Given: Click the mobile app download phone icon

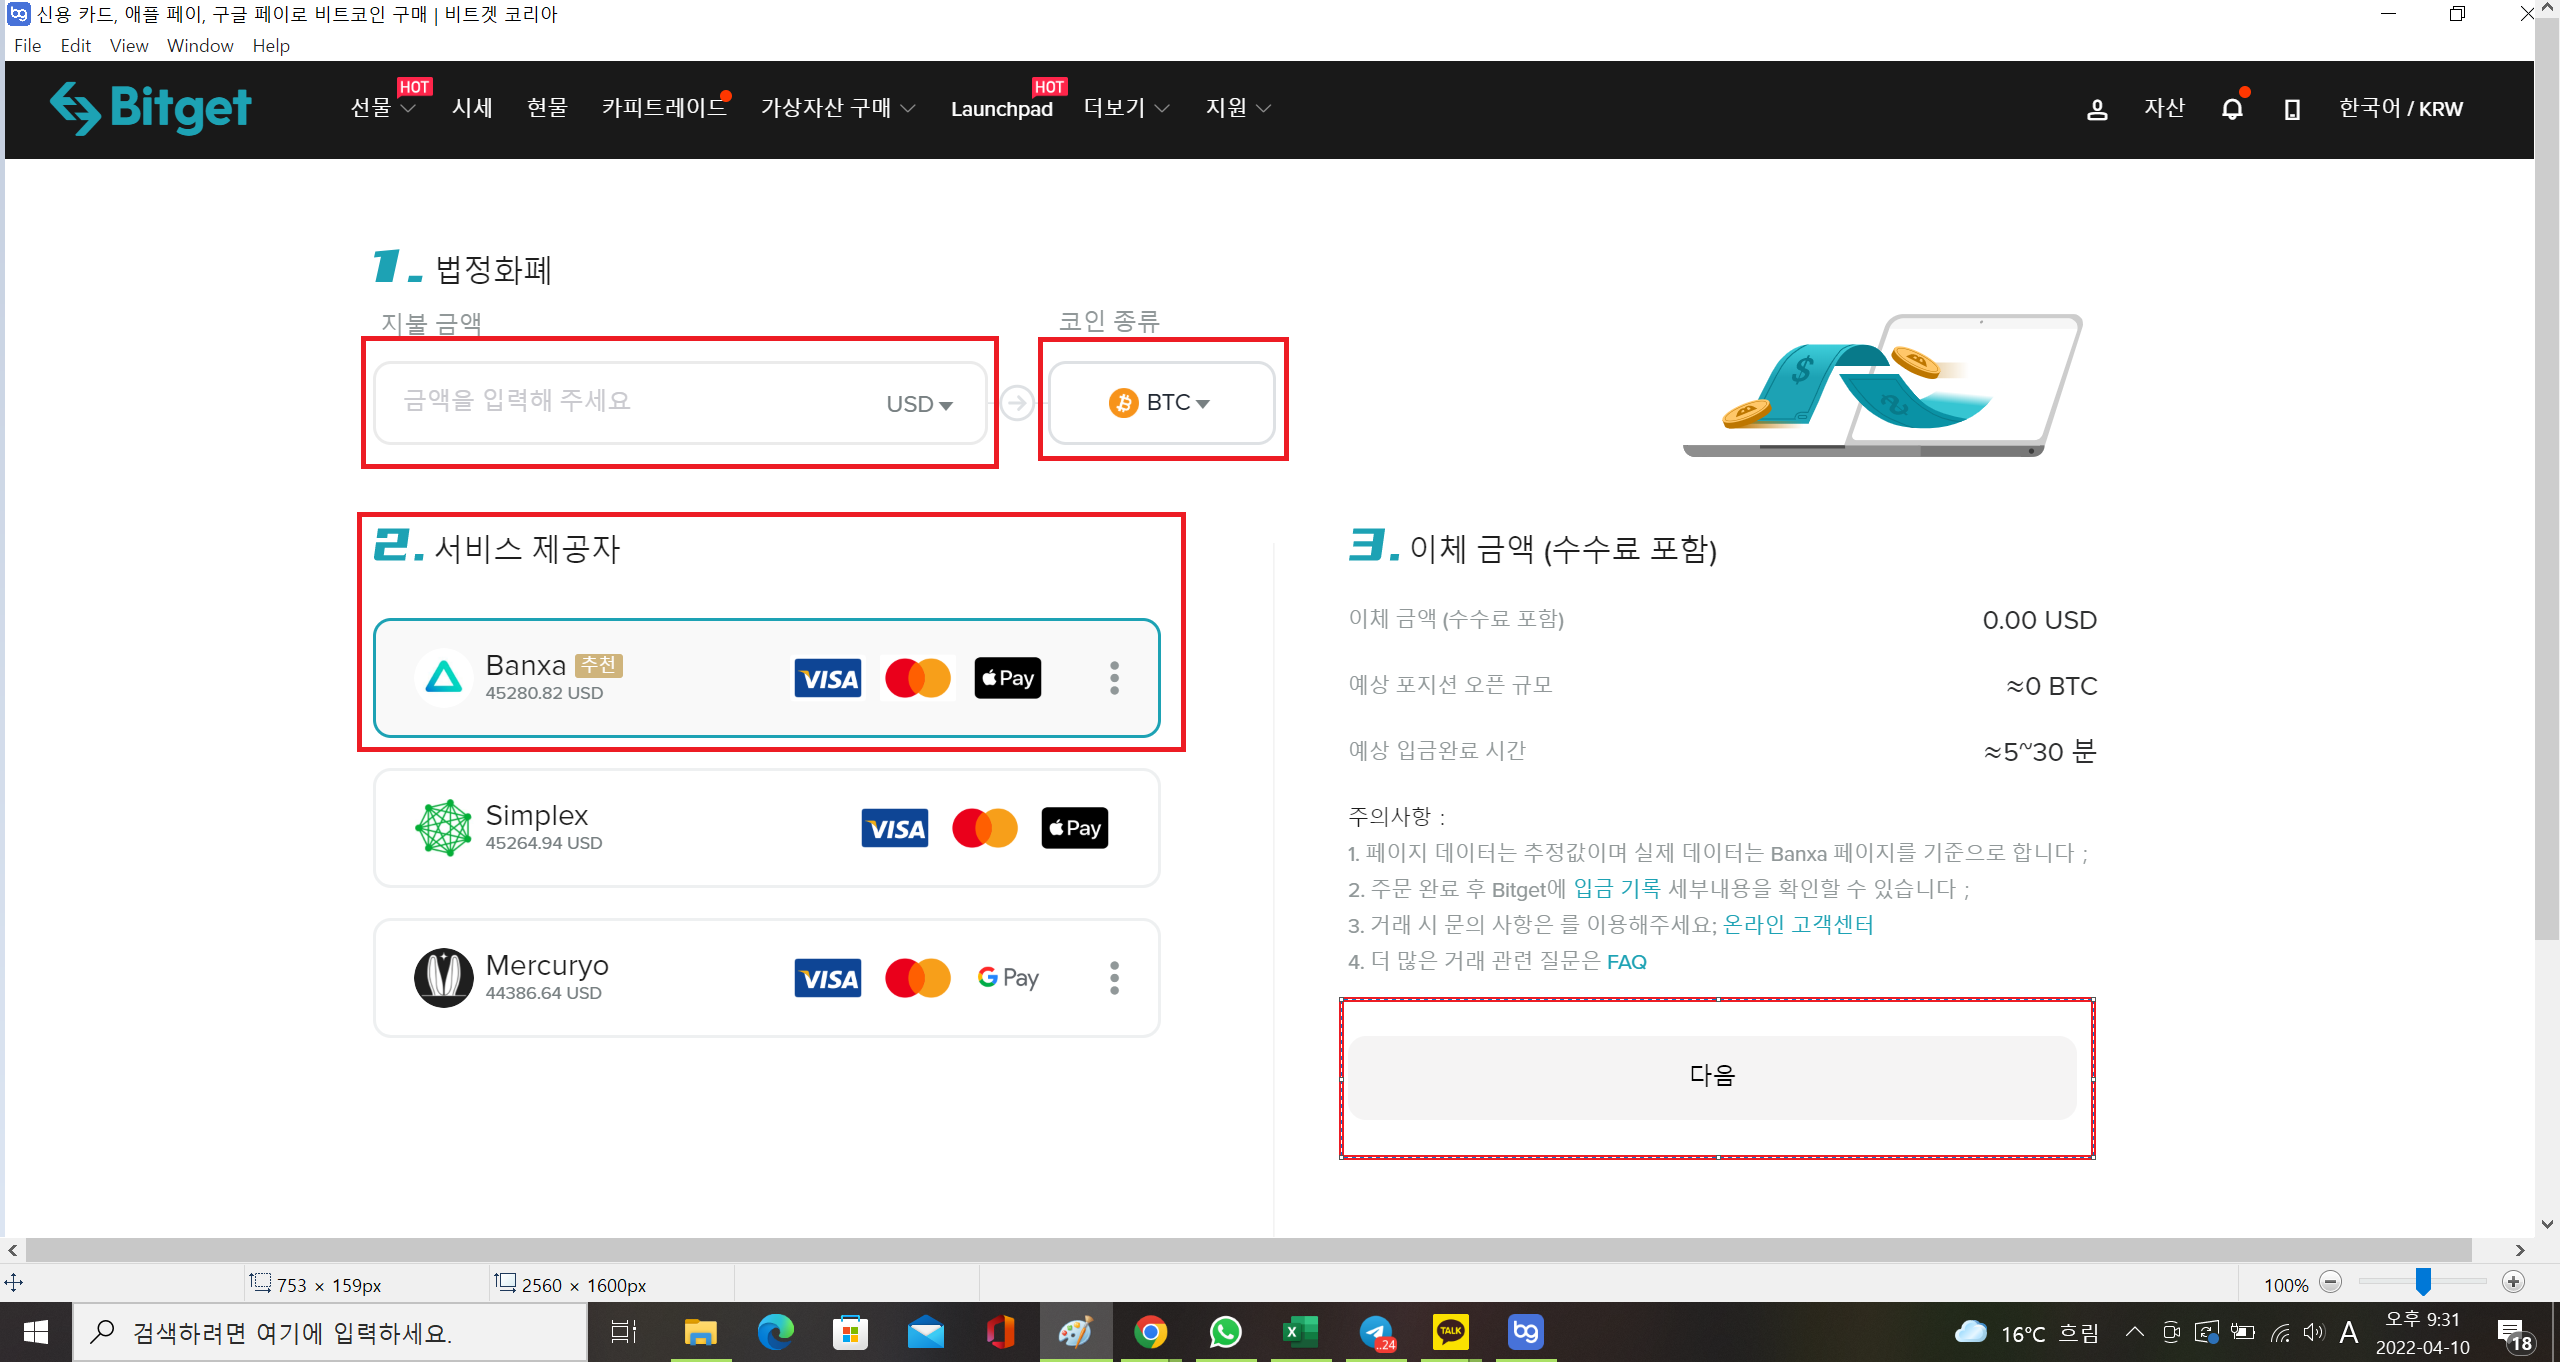Looking at the screenshot, I should click(x=2292, y=109).
